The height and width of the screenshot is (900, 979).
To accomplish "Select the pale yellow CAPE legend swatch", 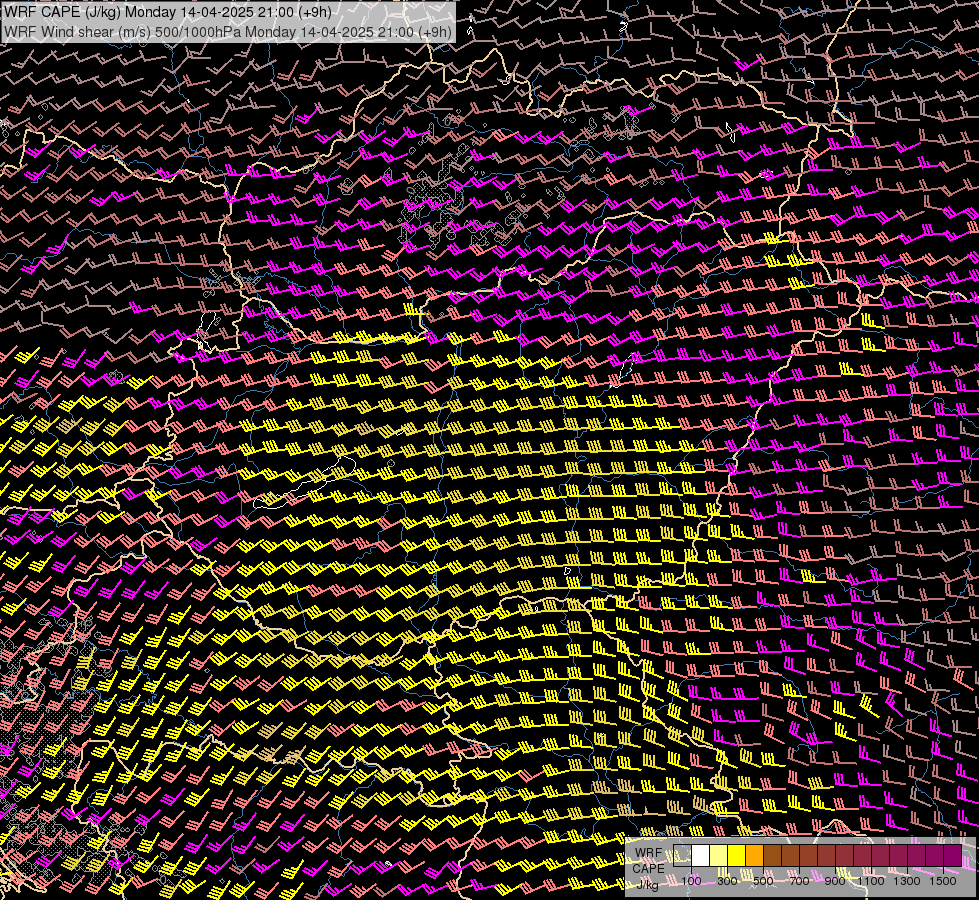I will pyautogui.click(x=719, y=855).
